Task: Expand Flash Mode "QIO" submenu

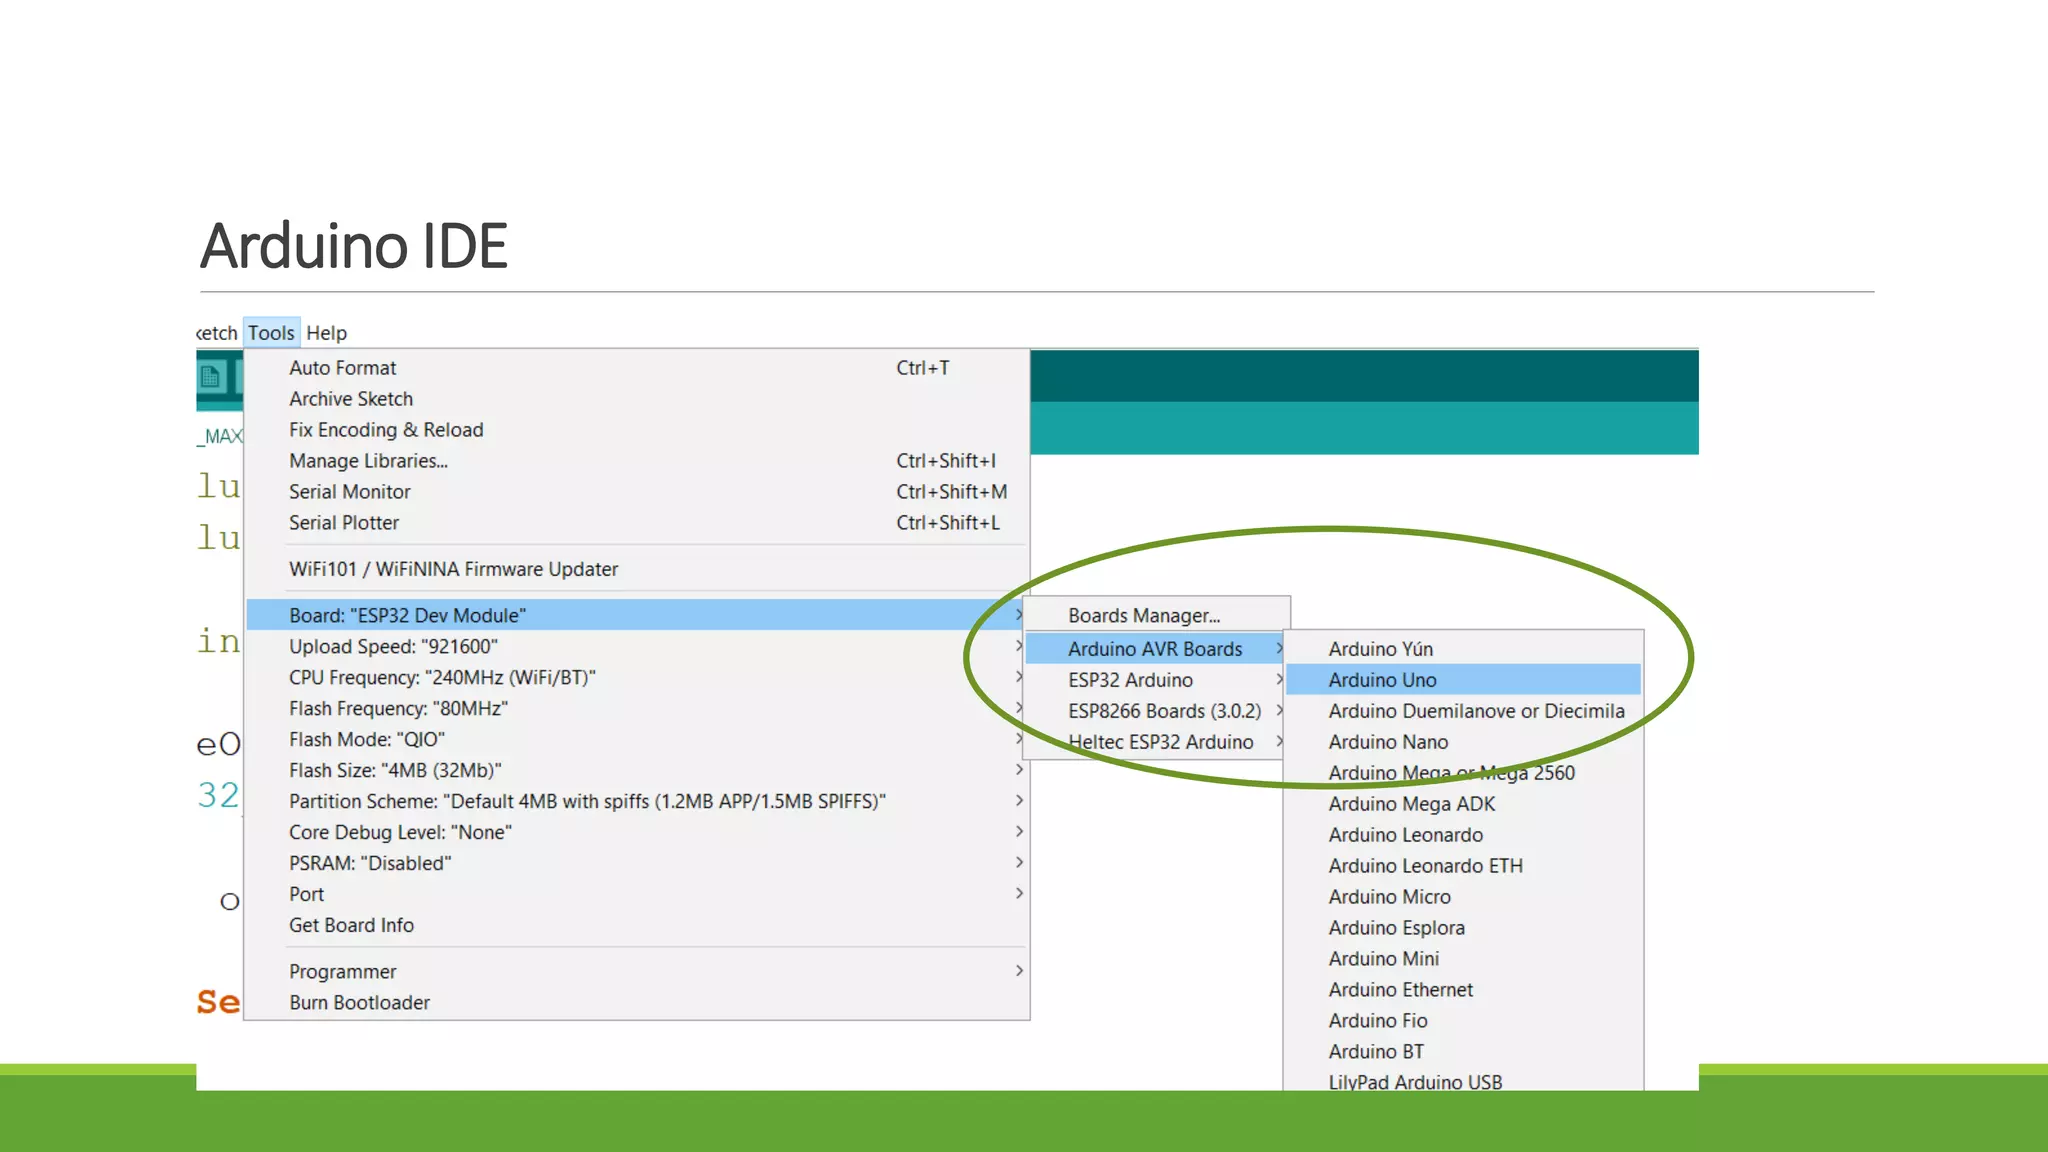Action: 637,740
